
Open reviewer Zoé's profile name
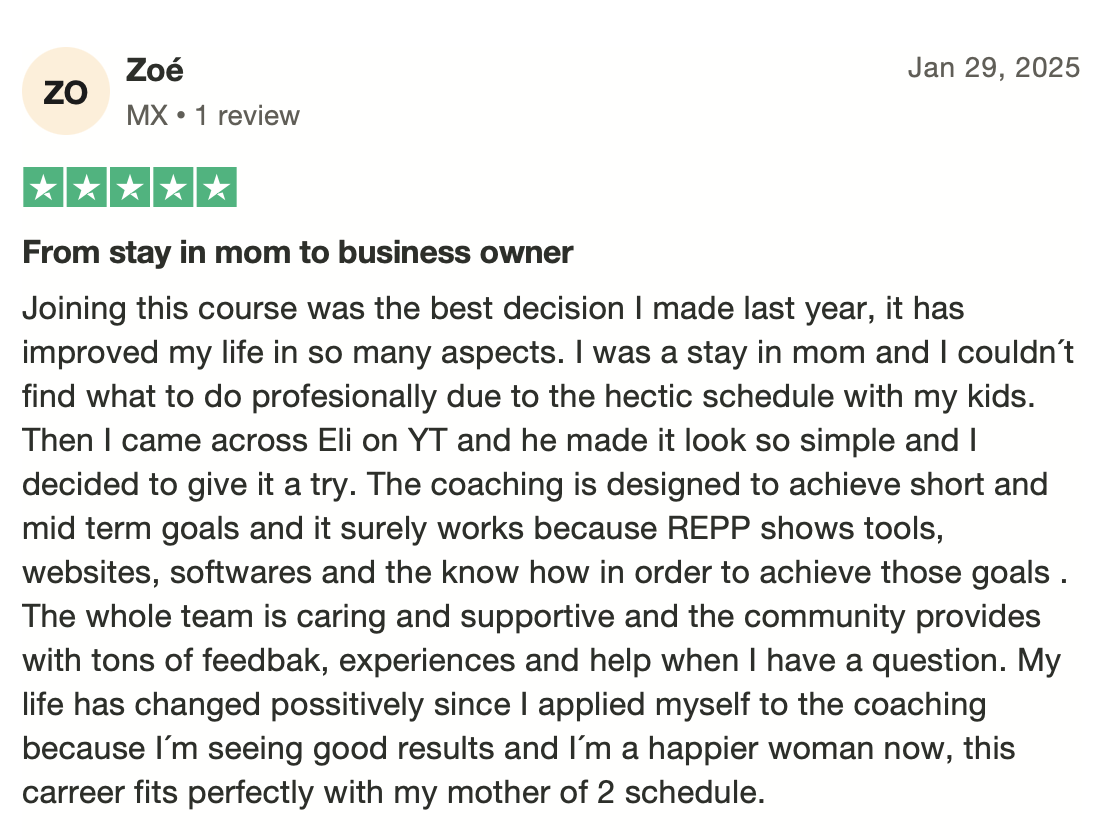pyautogui.click(x=154, y=70)
